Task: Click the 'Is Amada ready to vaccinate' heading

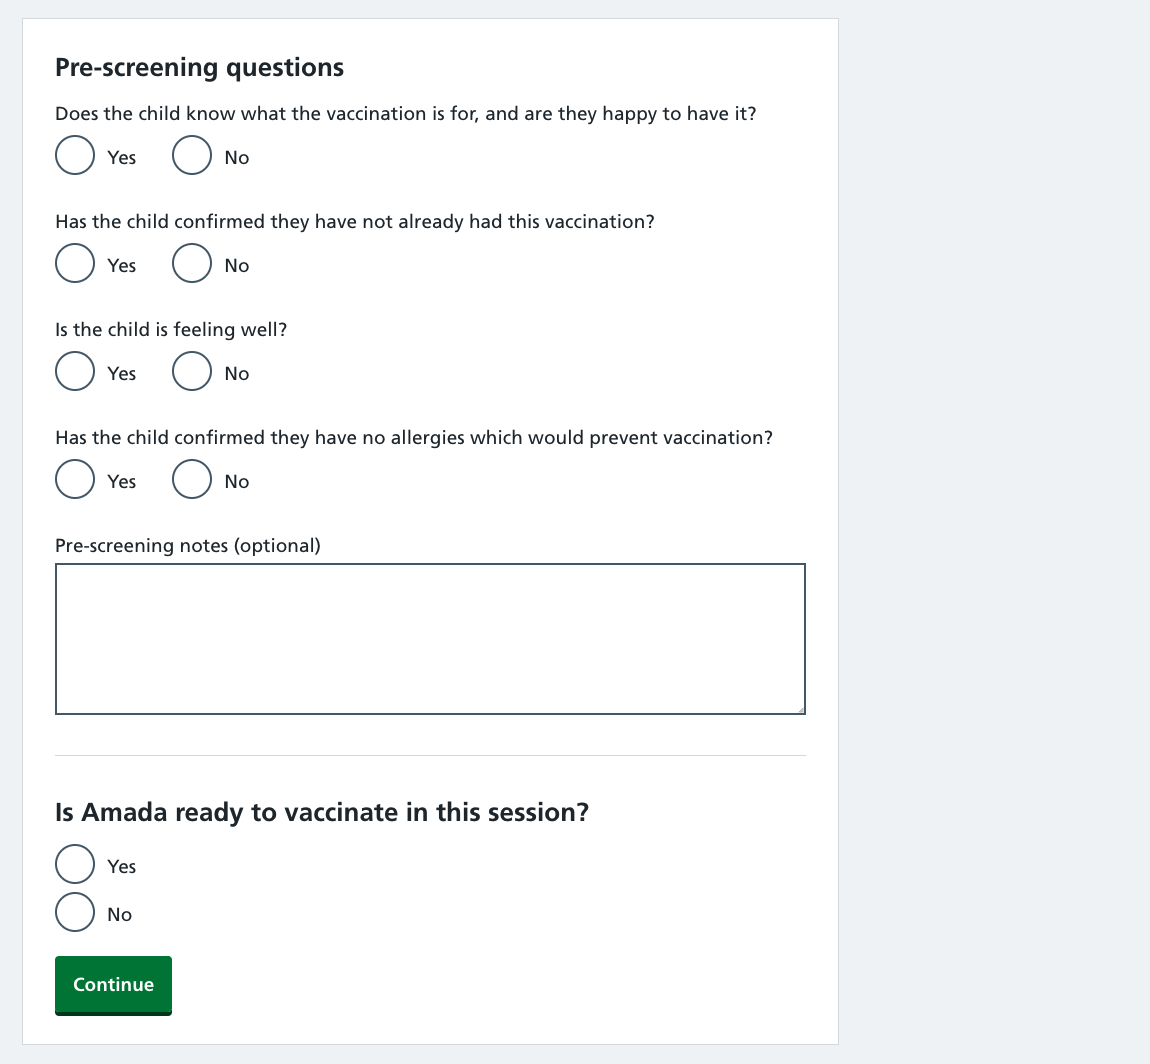Action: [322, 812]
